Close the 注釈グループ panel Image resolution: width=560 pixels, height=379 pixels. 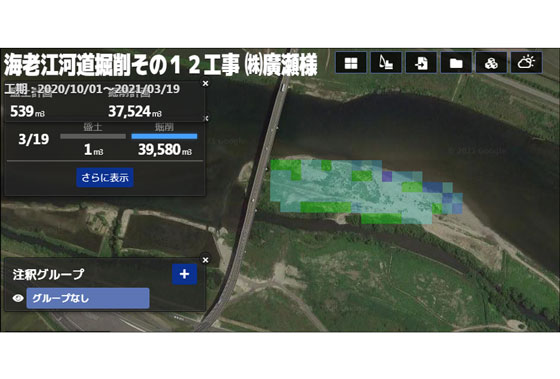(x=205, y=260)
